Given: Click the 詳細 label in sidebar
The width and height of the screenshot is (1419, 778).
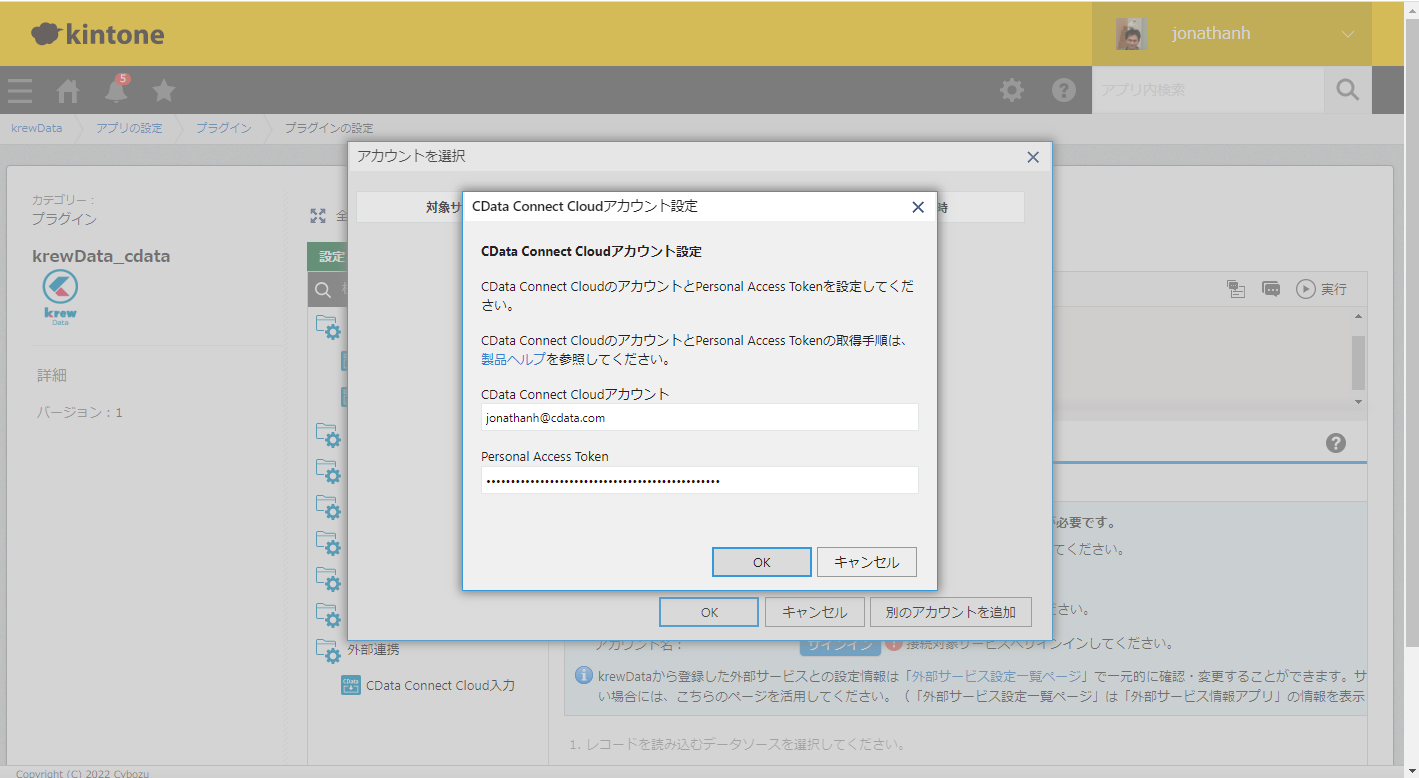Looking at the screenshot, I should [52, 376].
